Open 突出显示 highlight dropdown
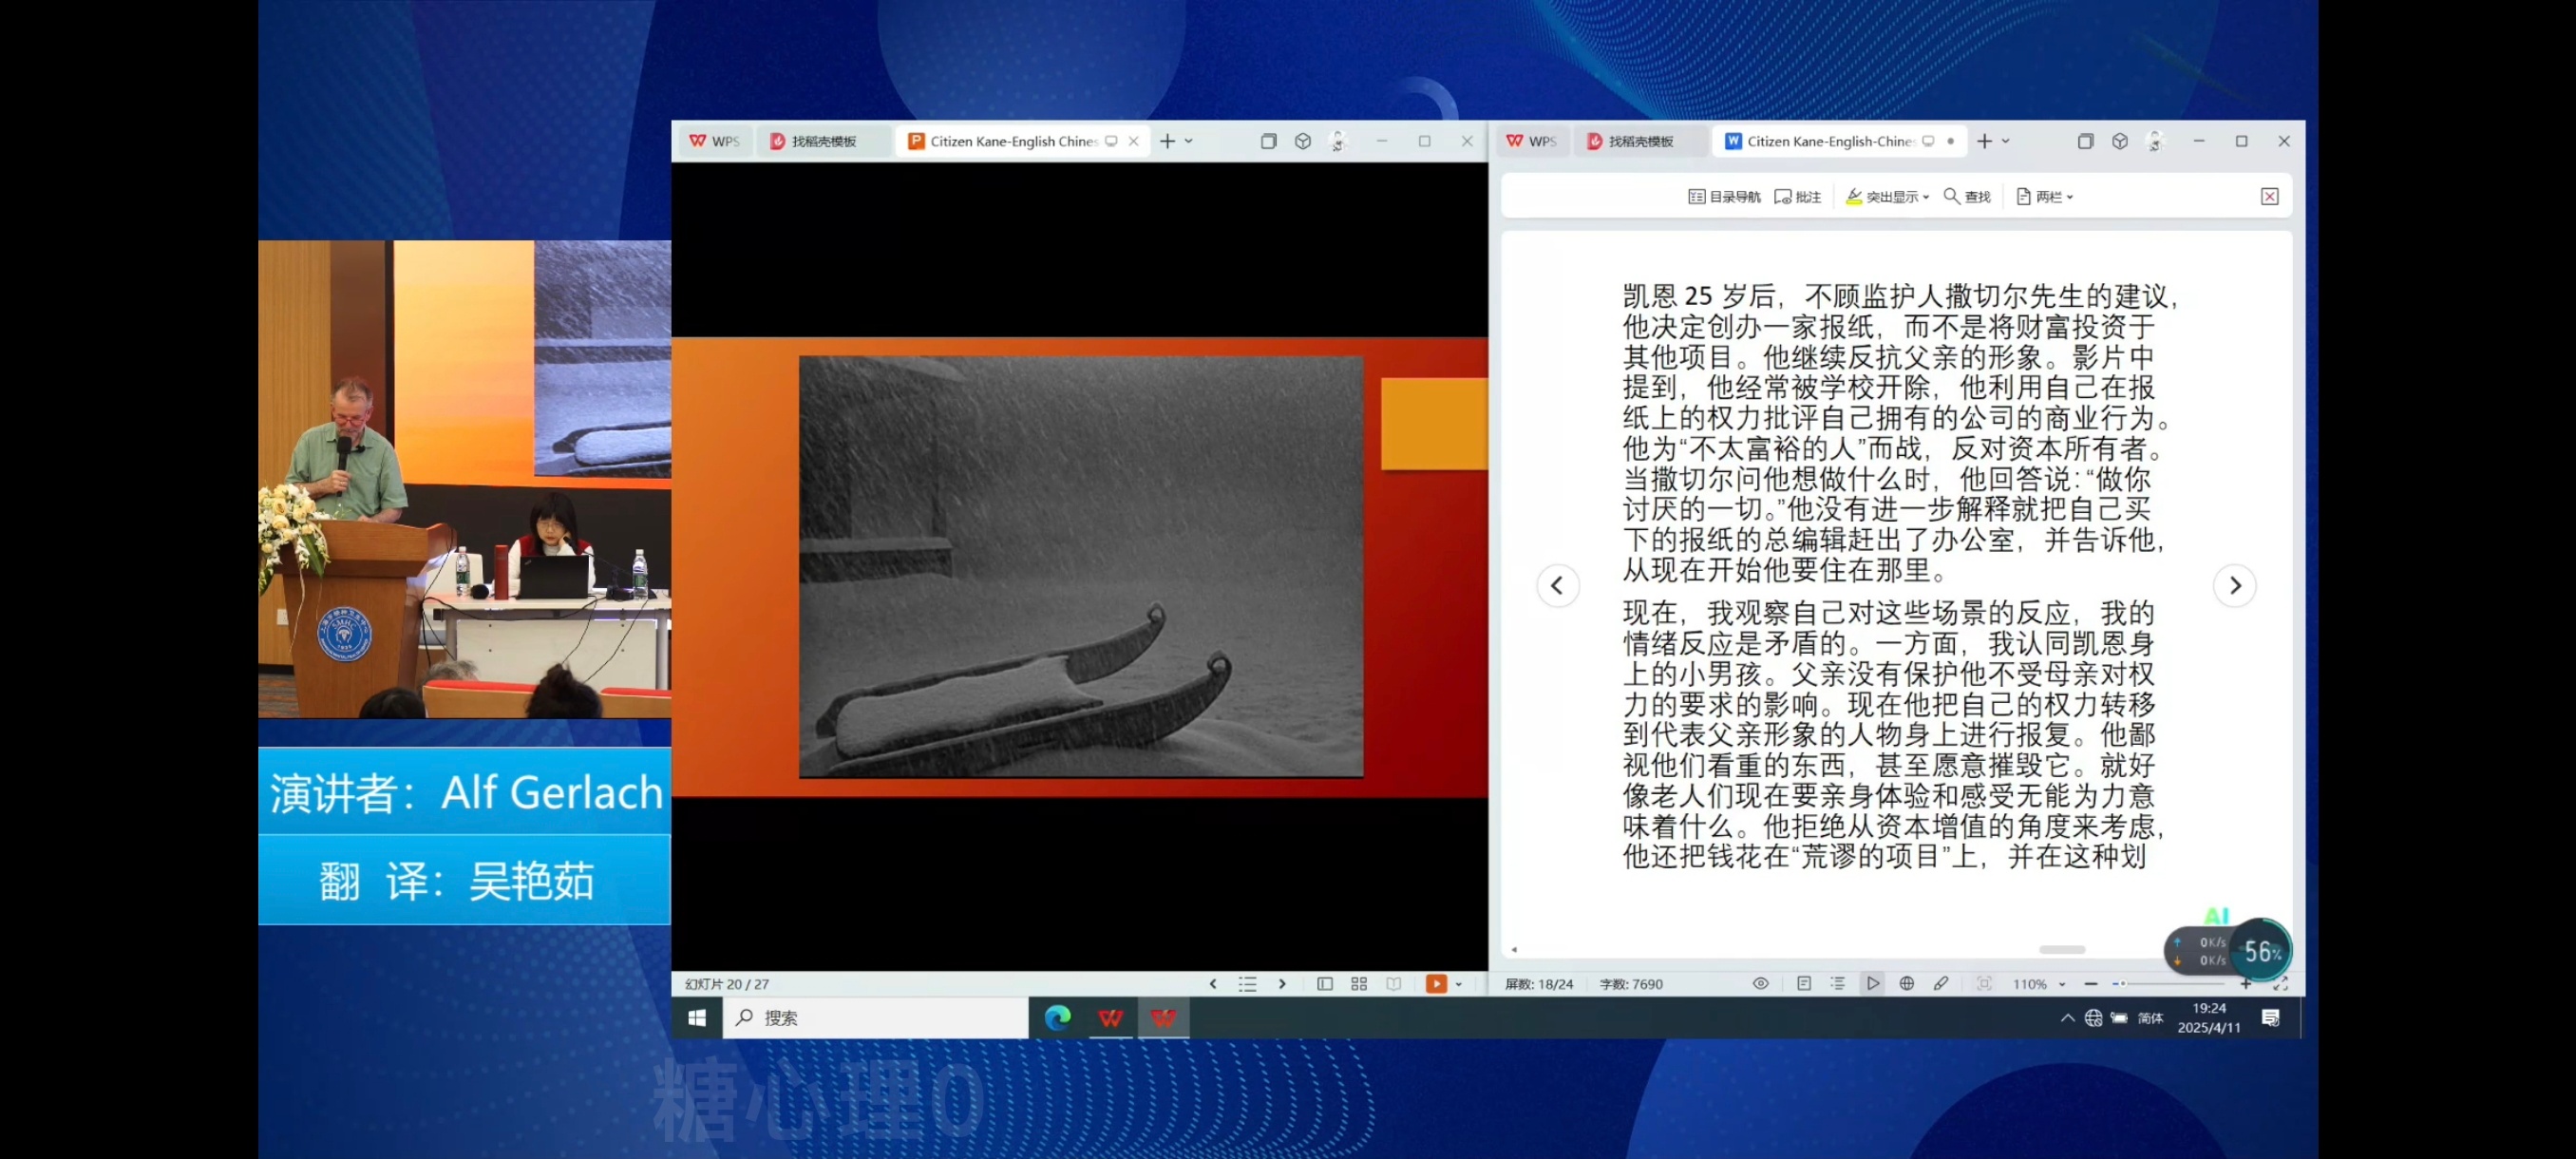Image resolution: width=2576 pixels, height=1159 pixels. point(1887,197)
